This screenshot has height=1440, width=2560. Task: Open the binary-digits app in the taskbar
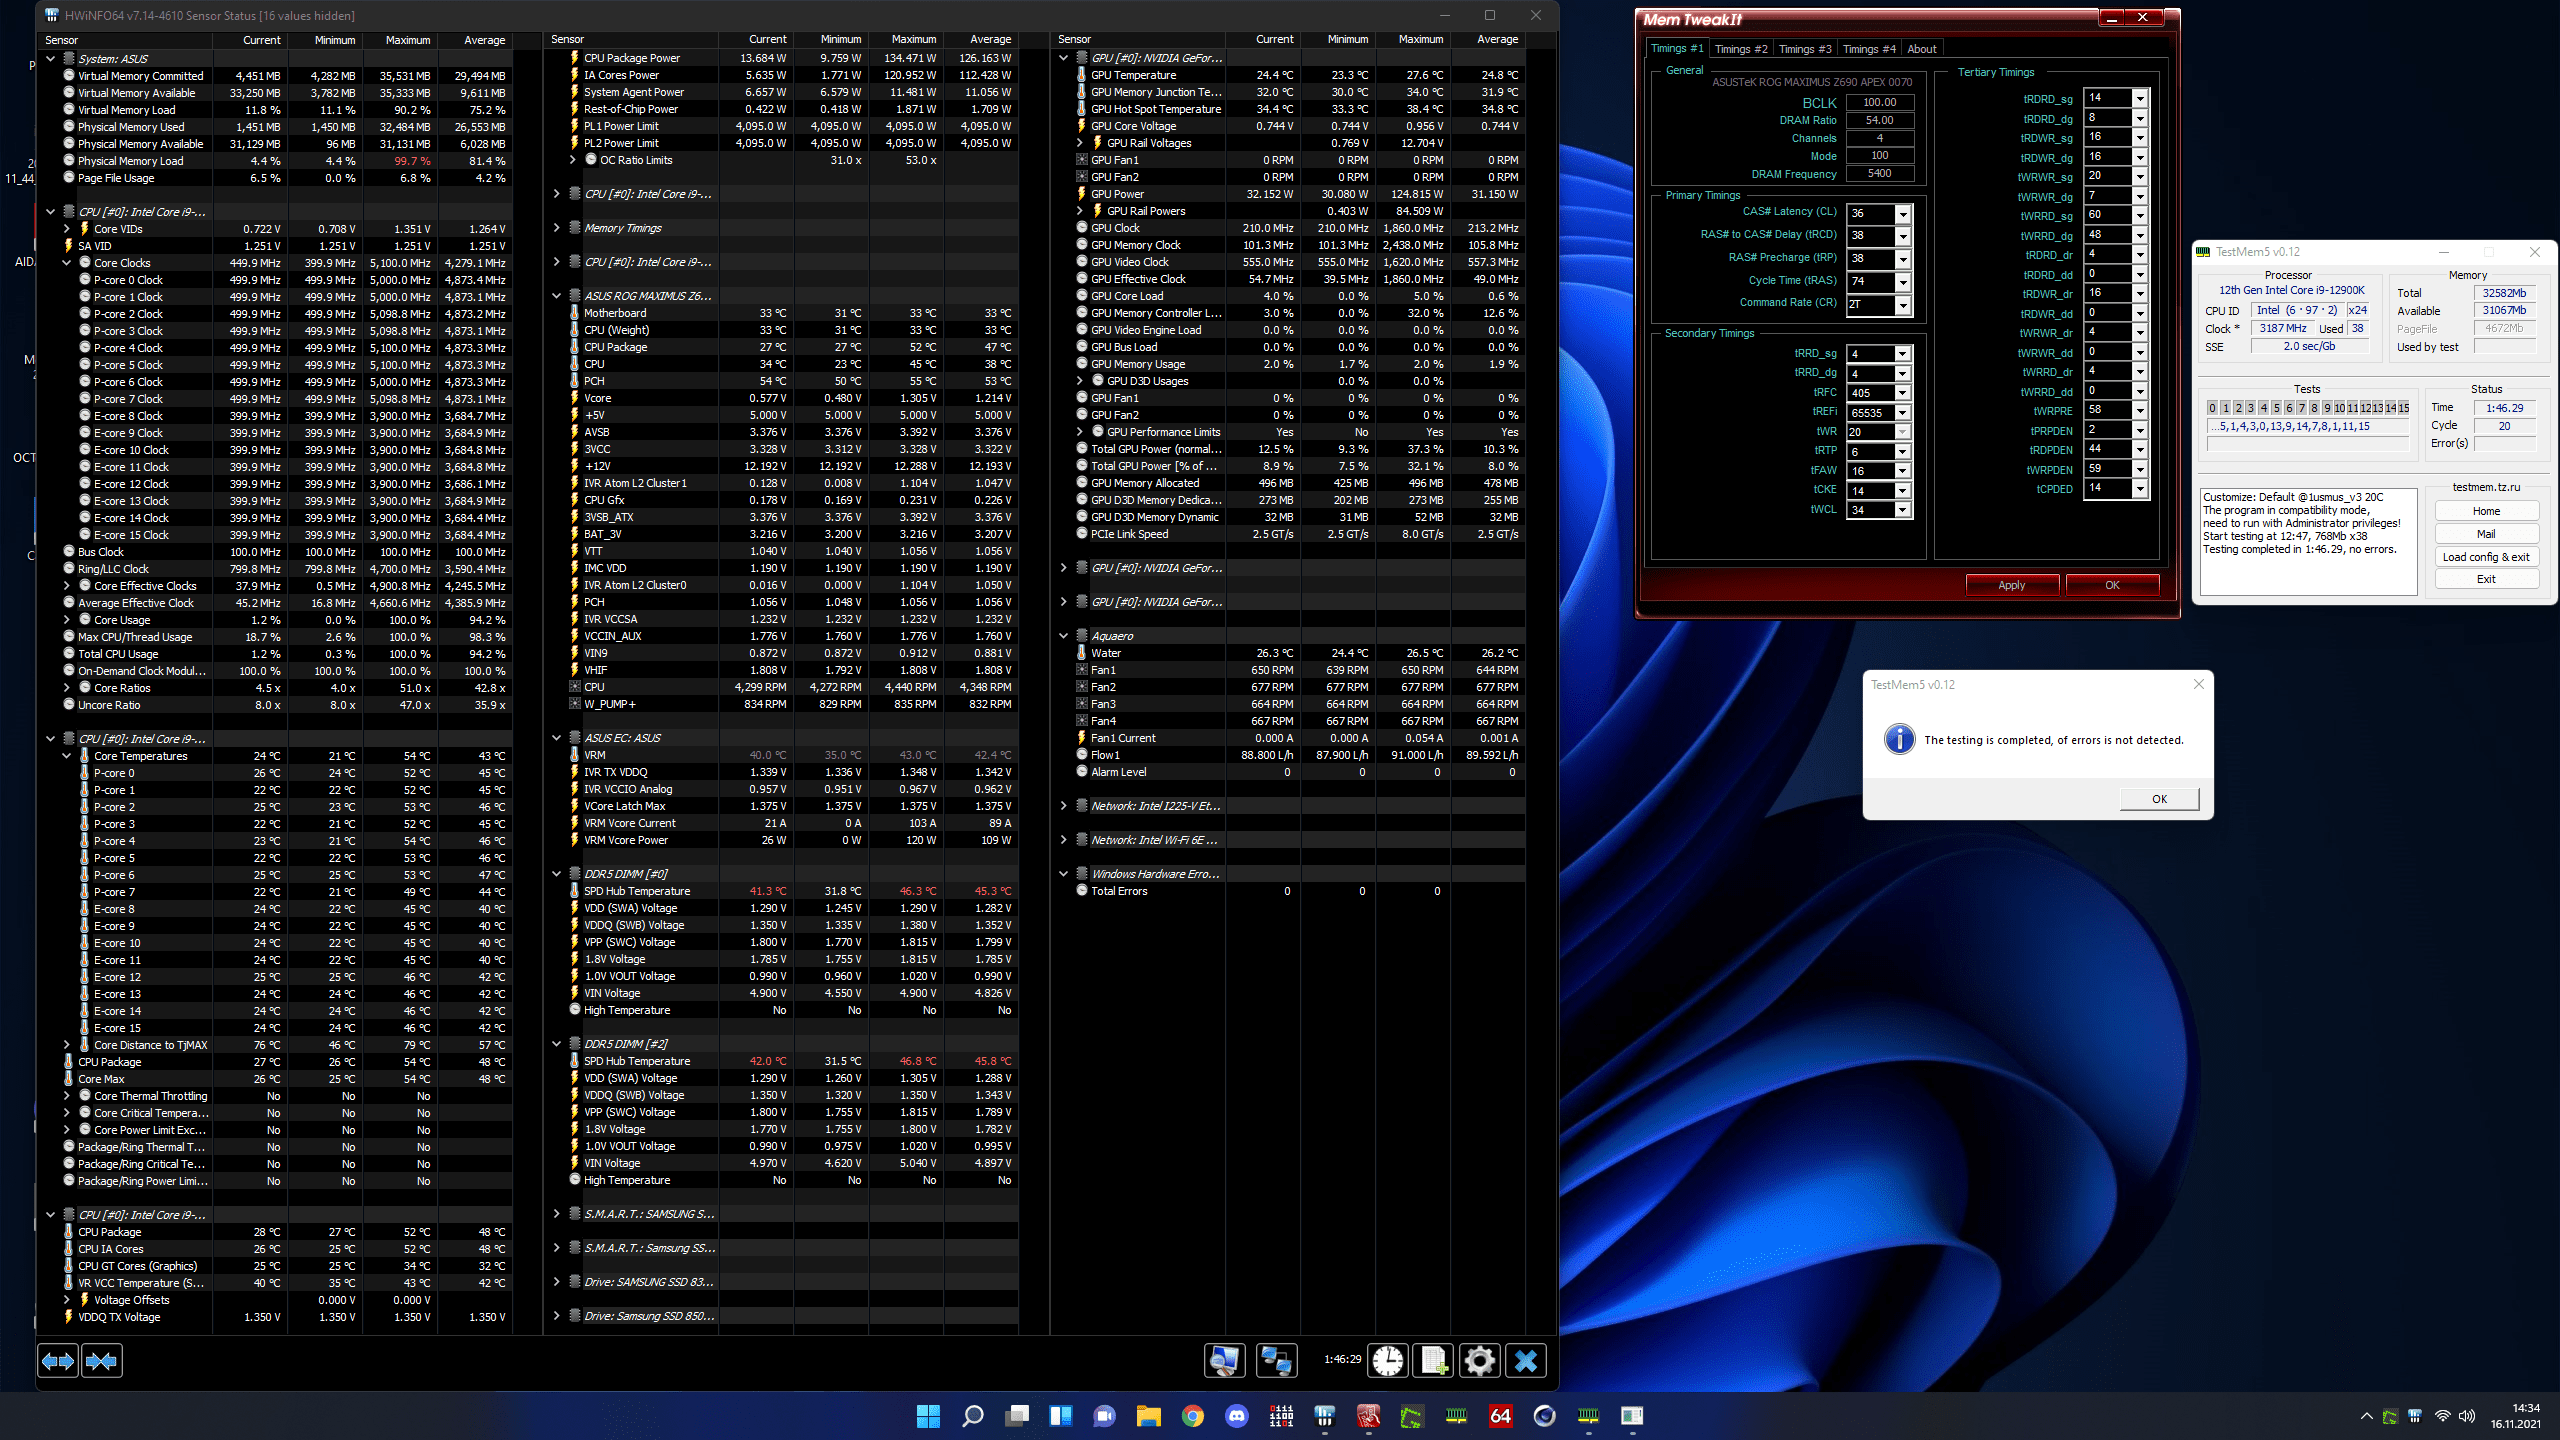(1281, 1416)
